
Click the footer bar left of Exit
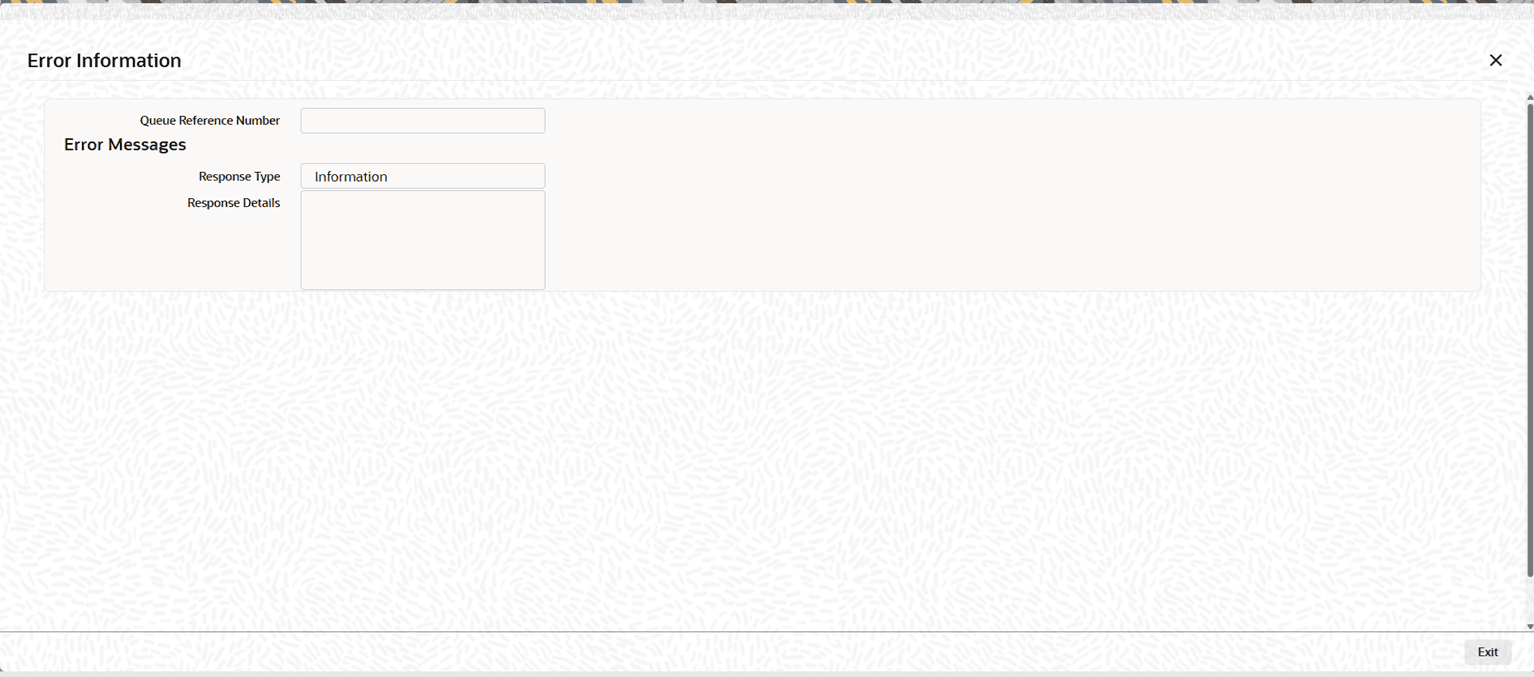pos(730,652)
